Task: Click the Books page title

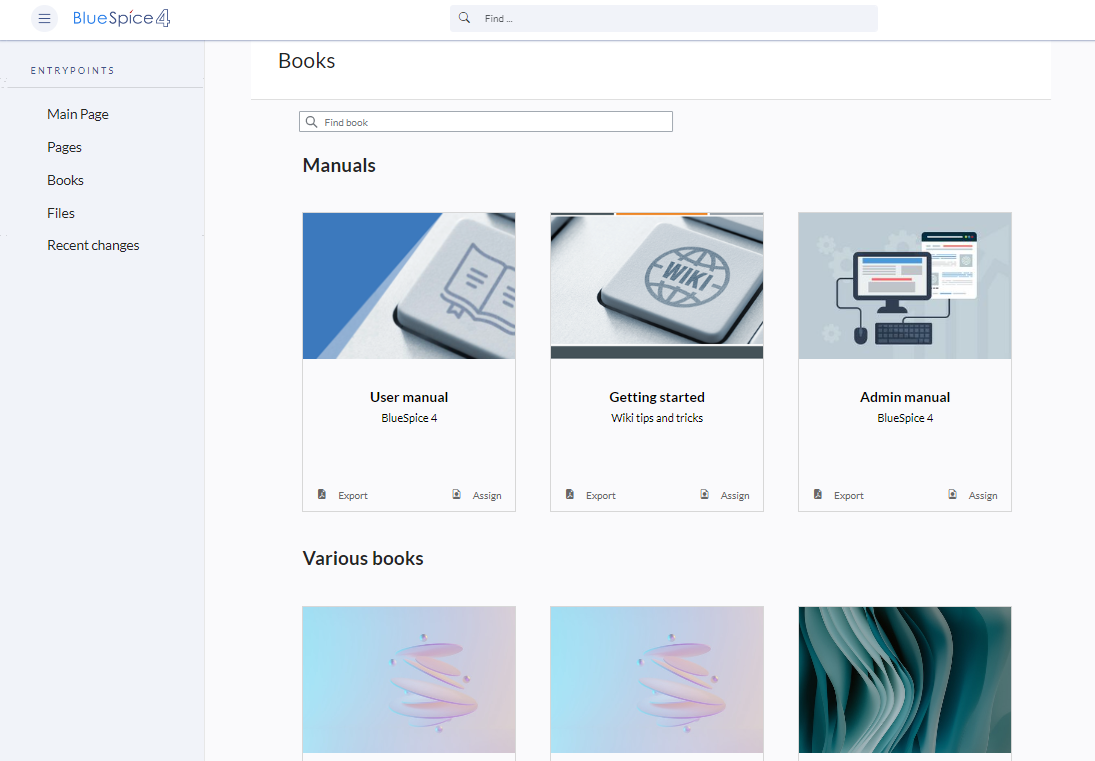Action: (x=307, y=61)
